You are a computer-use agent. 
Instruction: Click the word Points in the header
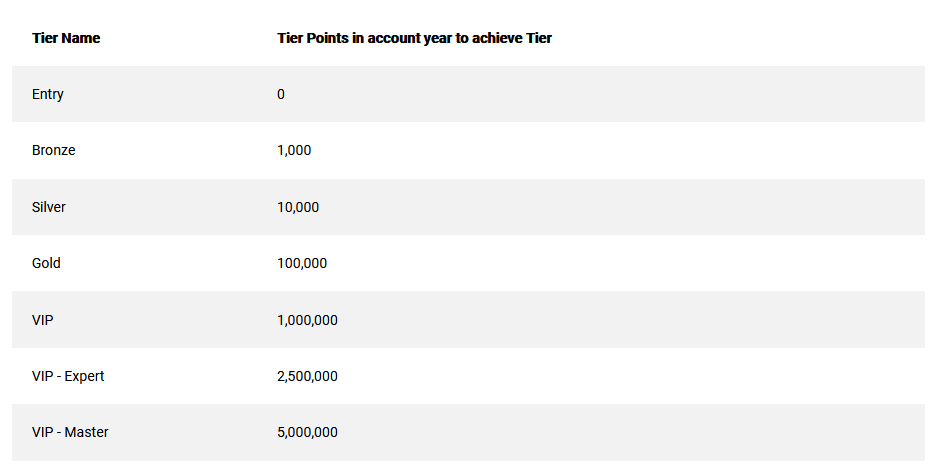click(x=328, y=38)
